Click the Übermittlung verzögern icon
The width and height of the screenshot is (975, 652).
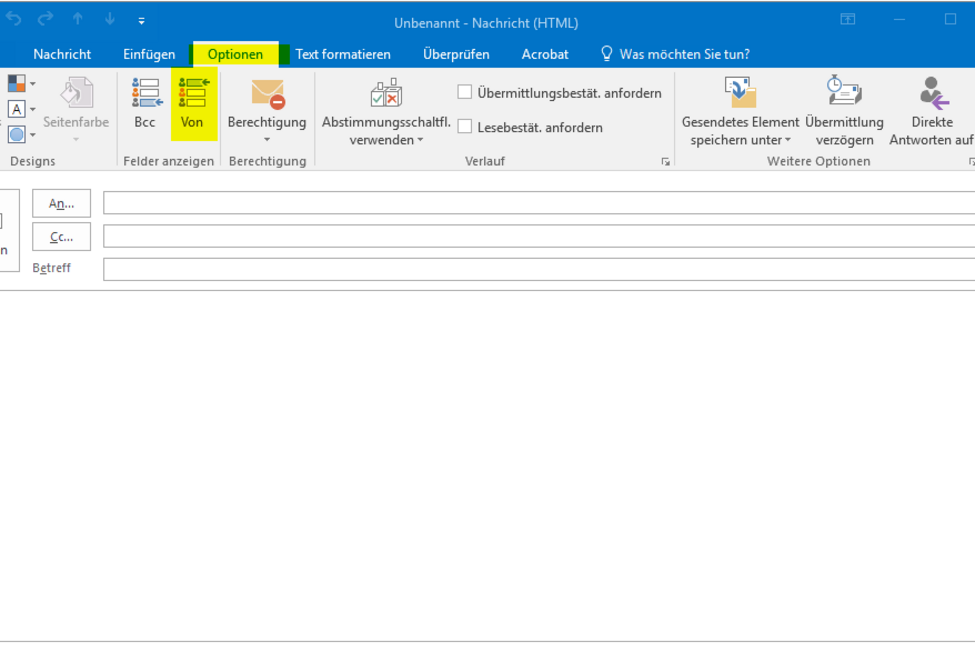[x=844, y=92]
